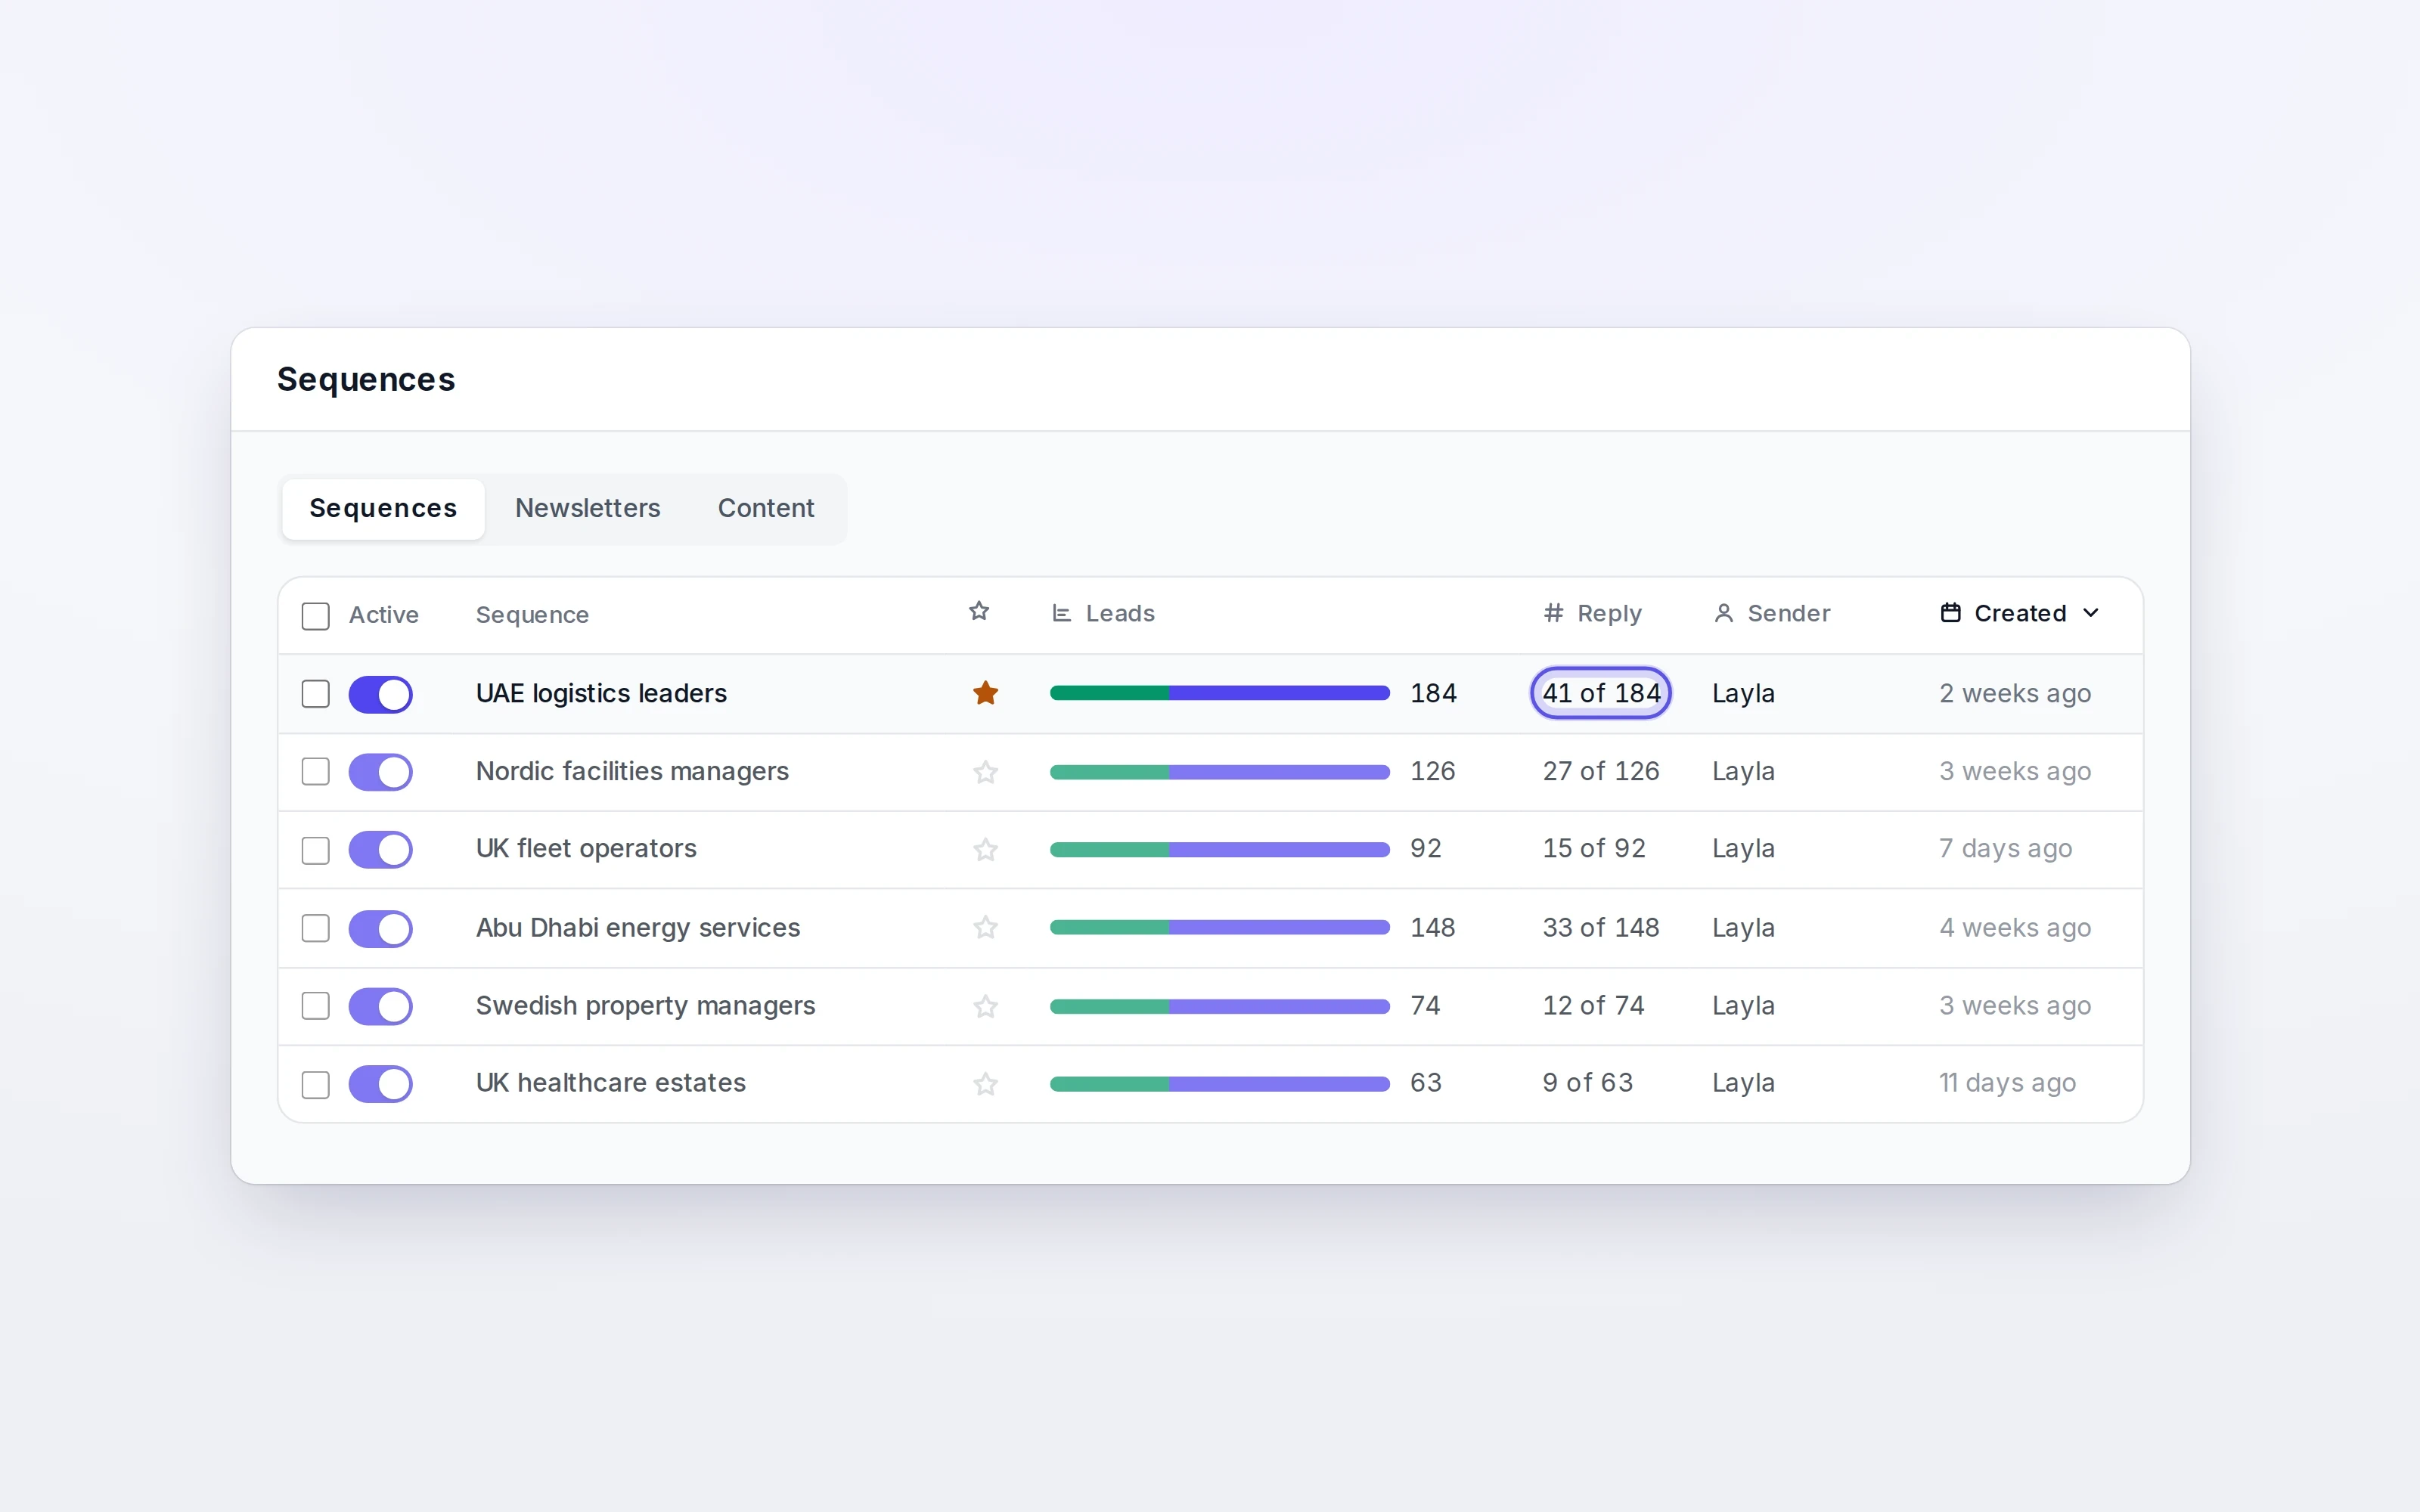The width and height of the screenshot is (2420, 1512).
Task: Unstar the UAE logistics leaders sequence
Action: point(985,693)
